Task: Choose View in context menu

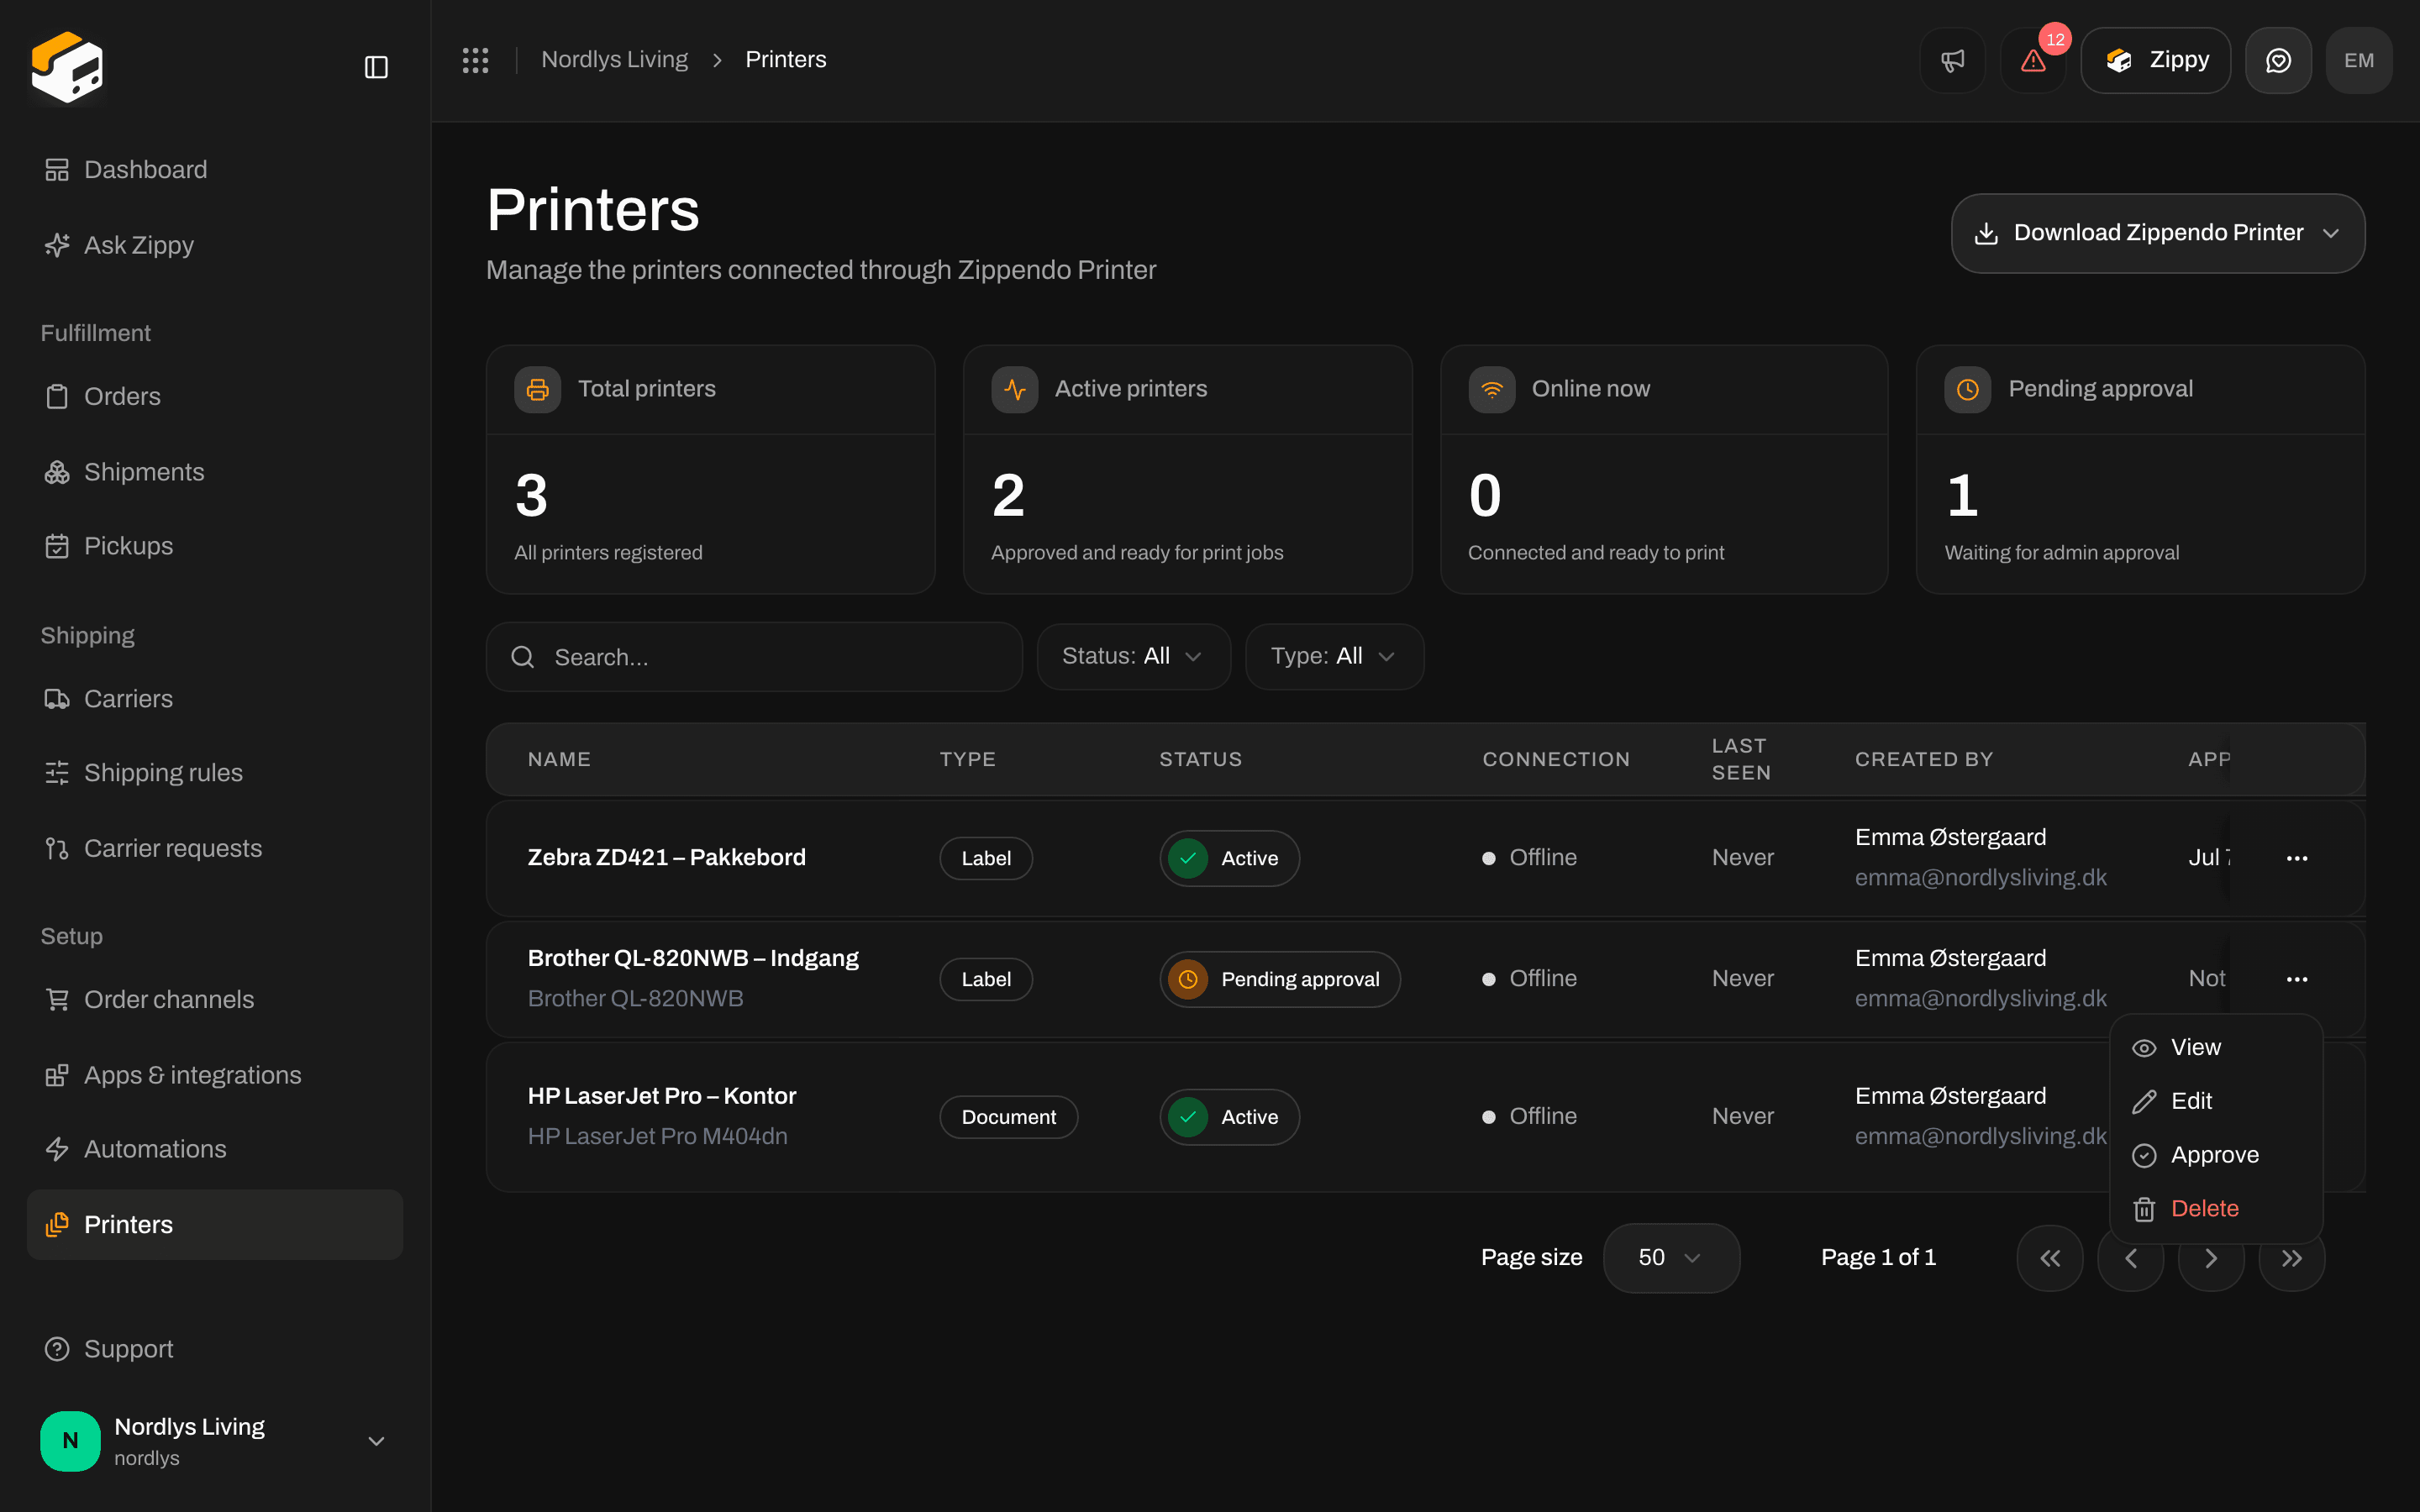Action: (x=2216, y=1047)
